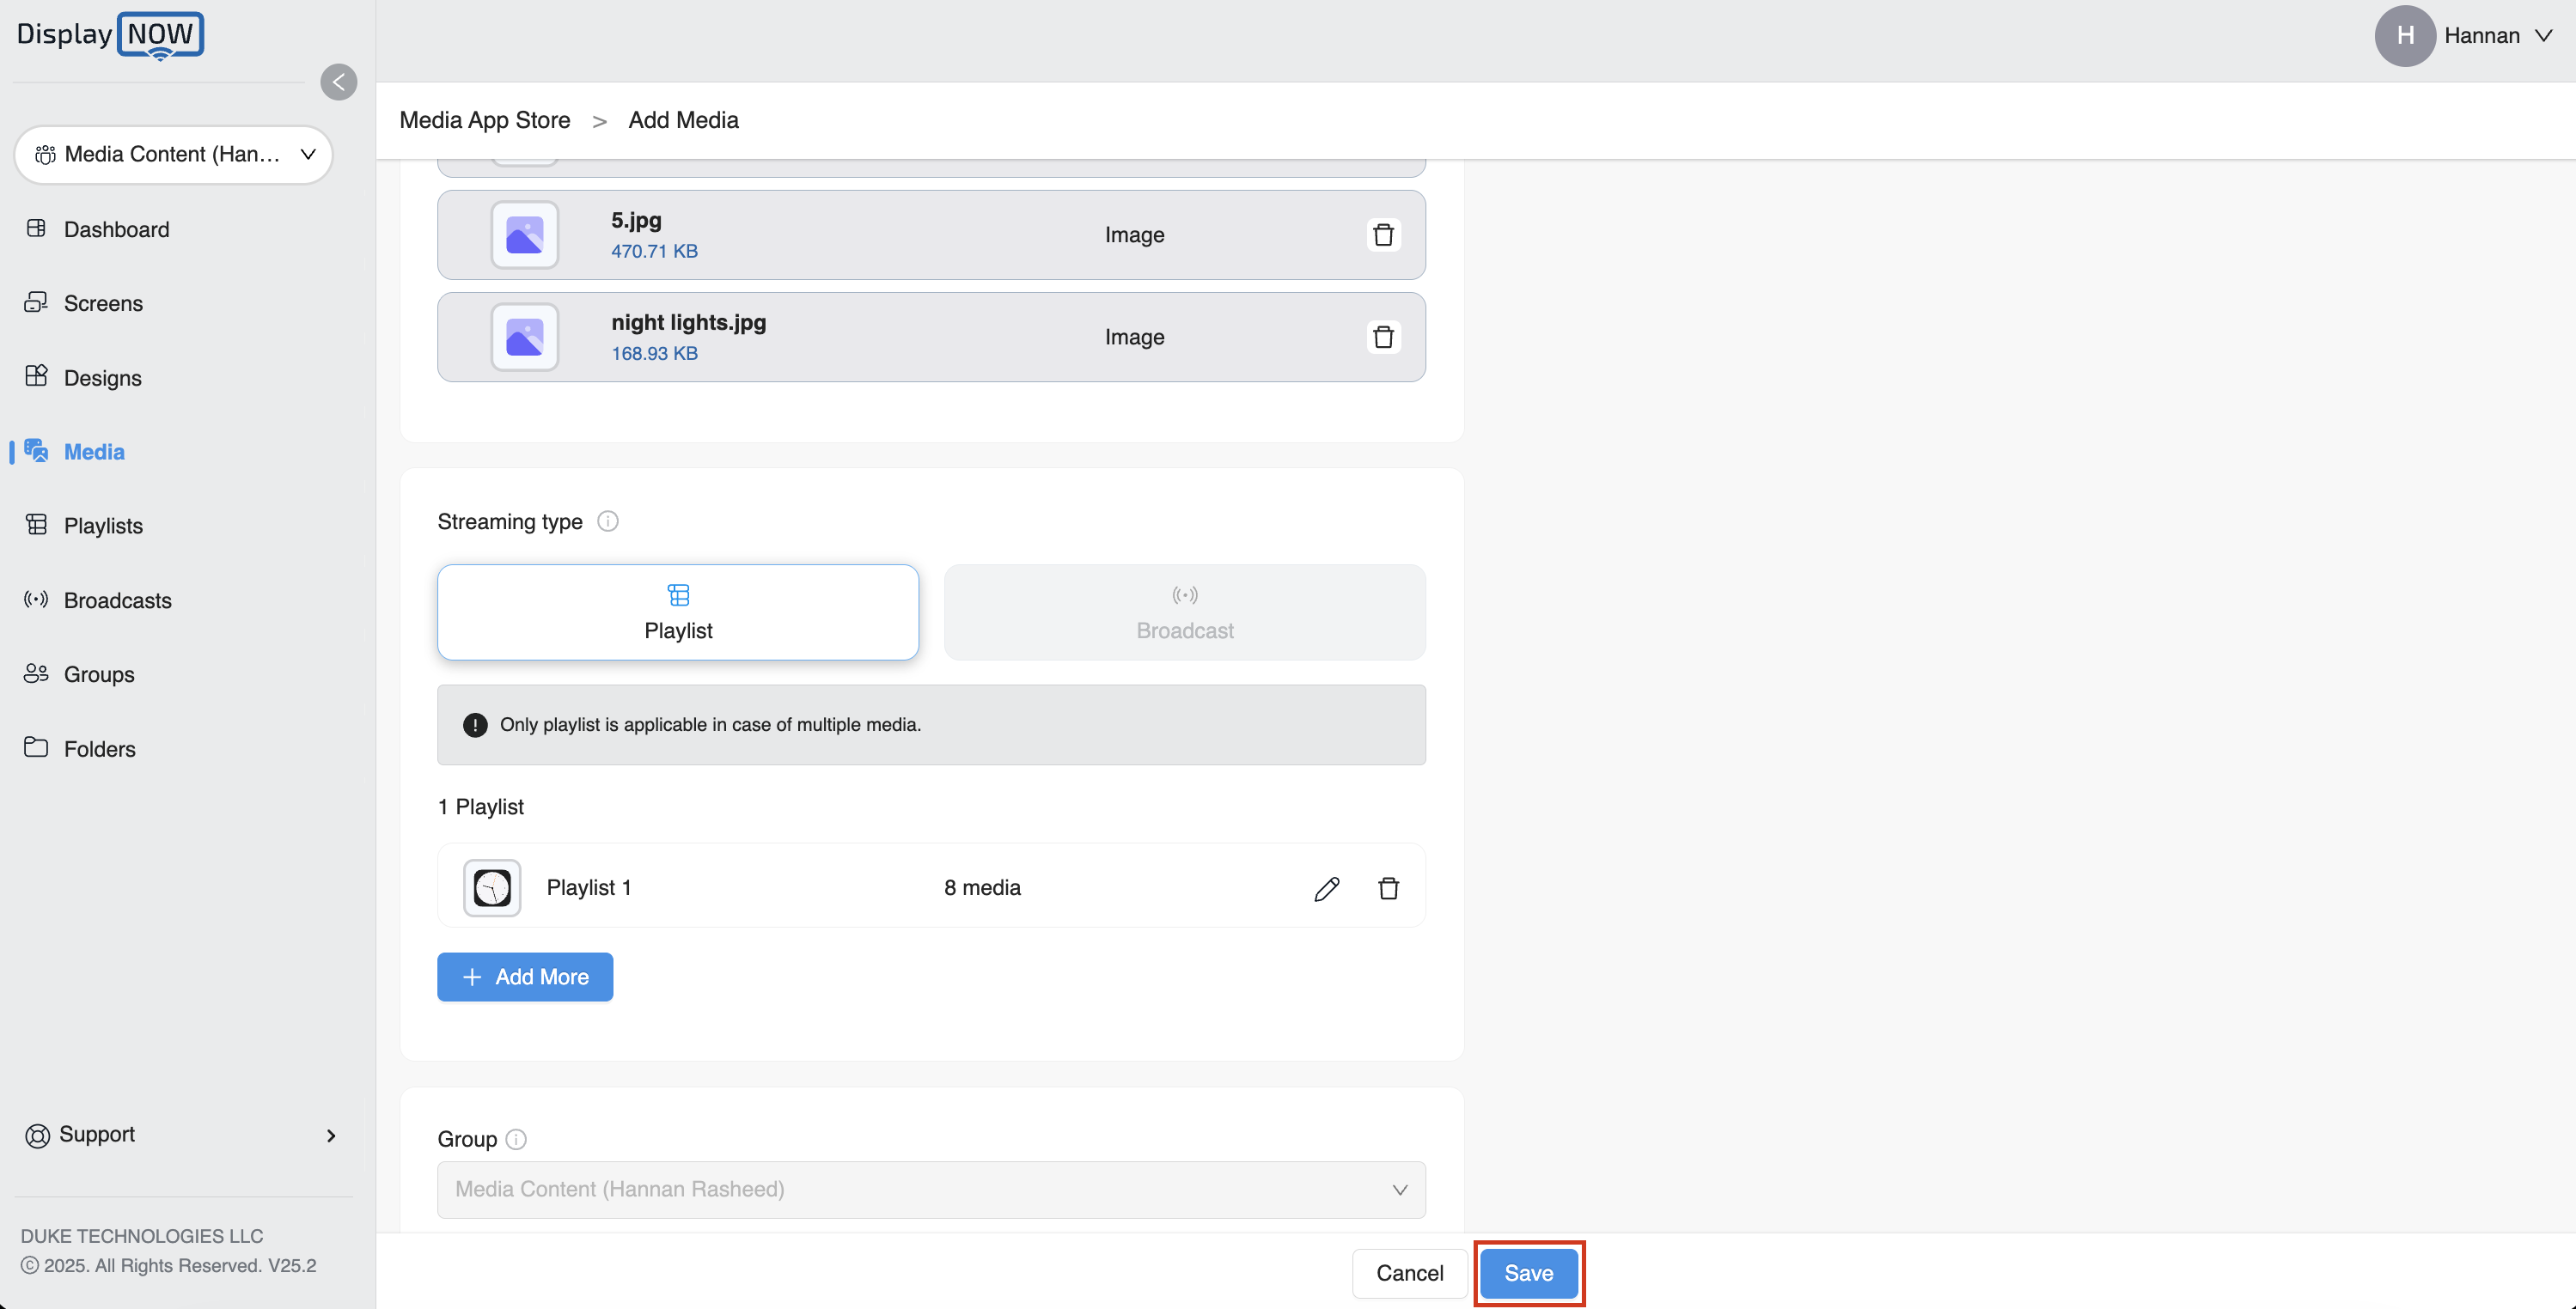Click the night lights.jpg thumbnail icon
Screen dimensions: 2576x1309
(524, 337)
